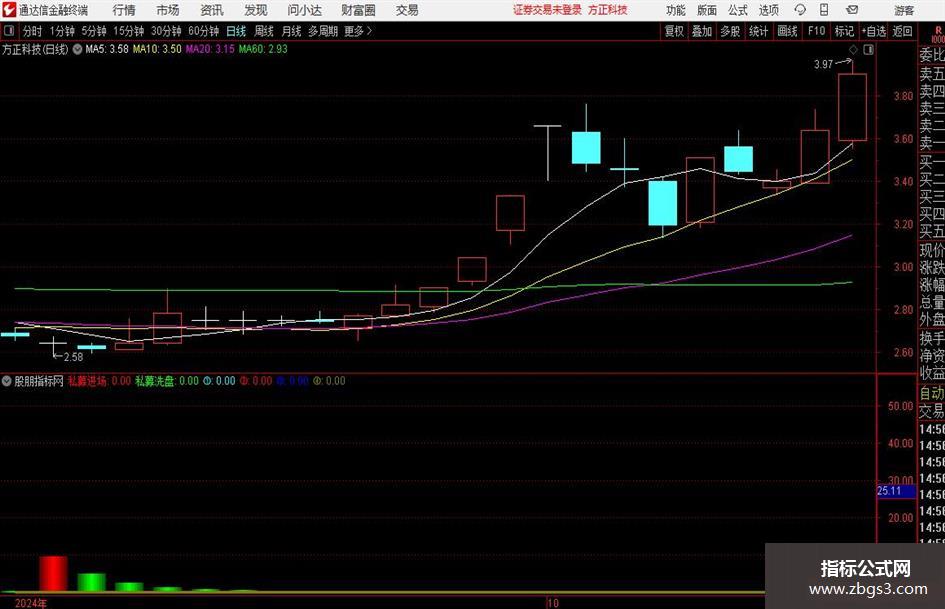Switch to the 分时 period tab
The image size is (945, 609).
pos(32,31)
